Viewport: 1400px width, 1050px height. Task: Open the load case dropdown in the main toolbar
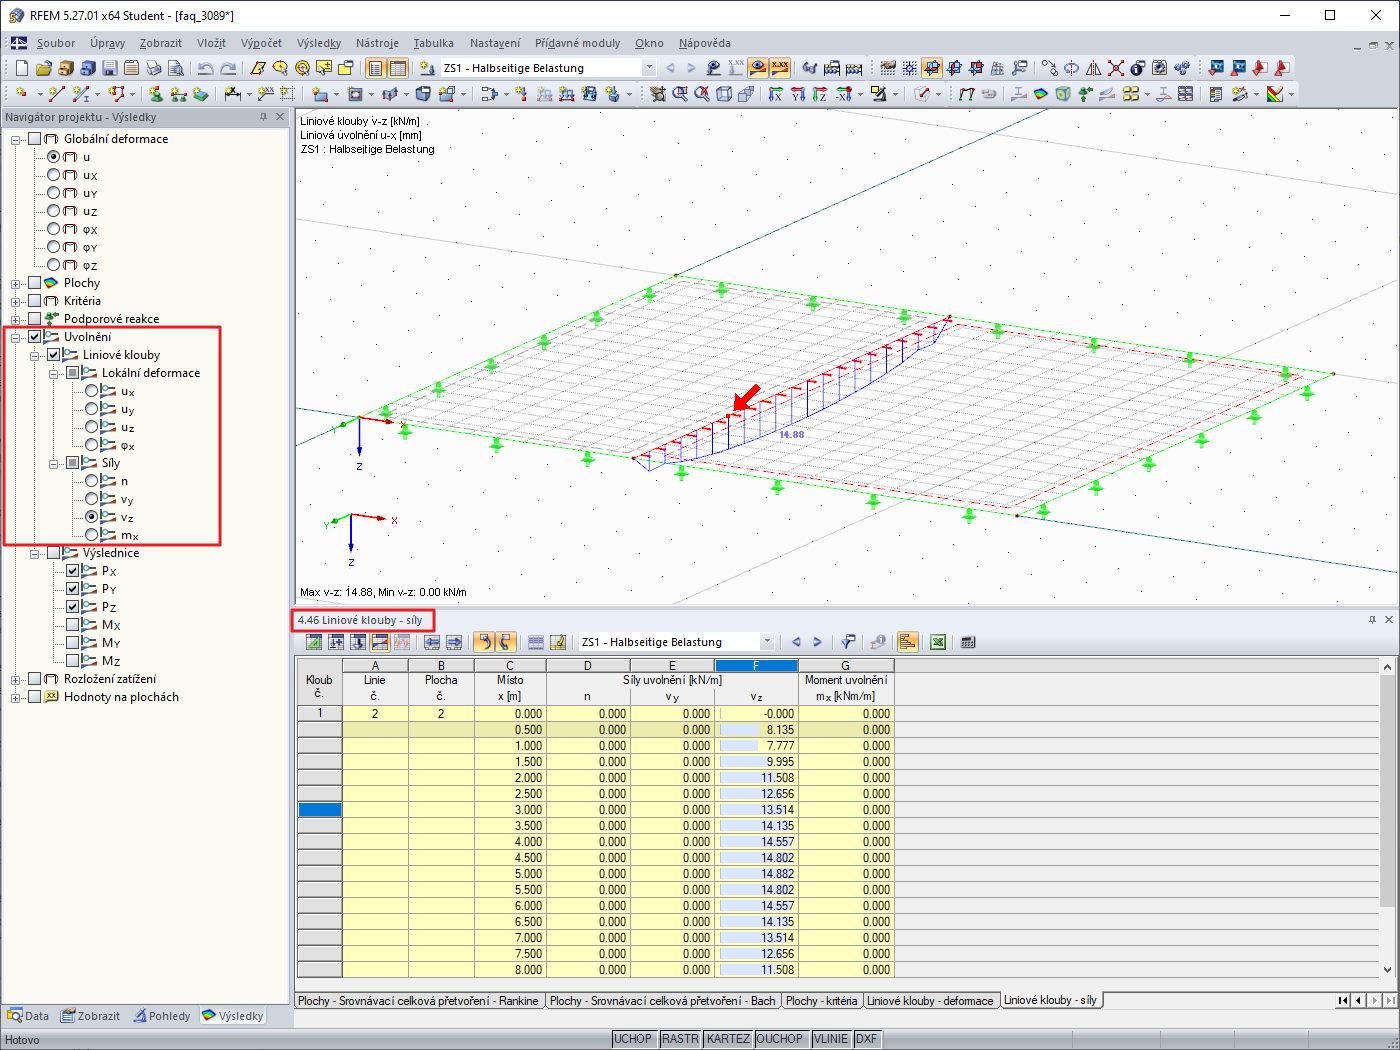(649, 68)
